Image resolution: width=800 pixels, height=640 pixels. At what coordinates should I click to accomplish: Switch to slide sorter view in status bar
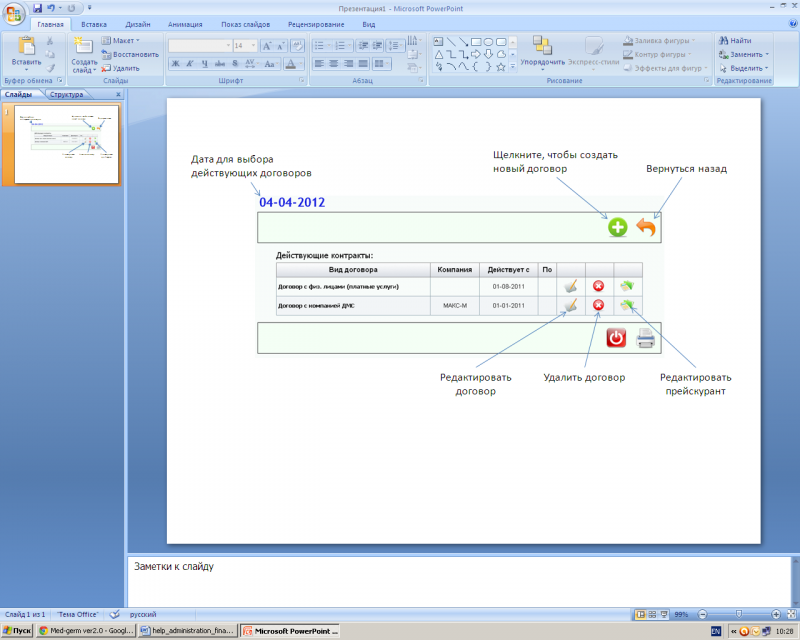(x=654, y=614)
